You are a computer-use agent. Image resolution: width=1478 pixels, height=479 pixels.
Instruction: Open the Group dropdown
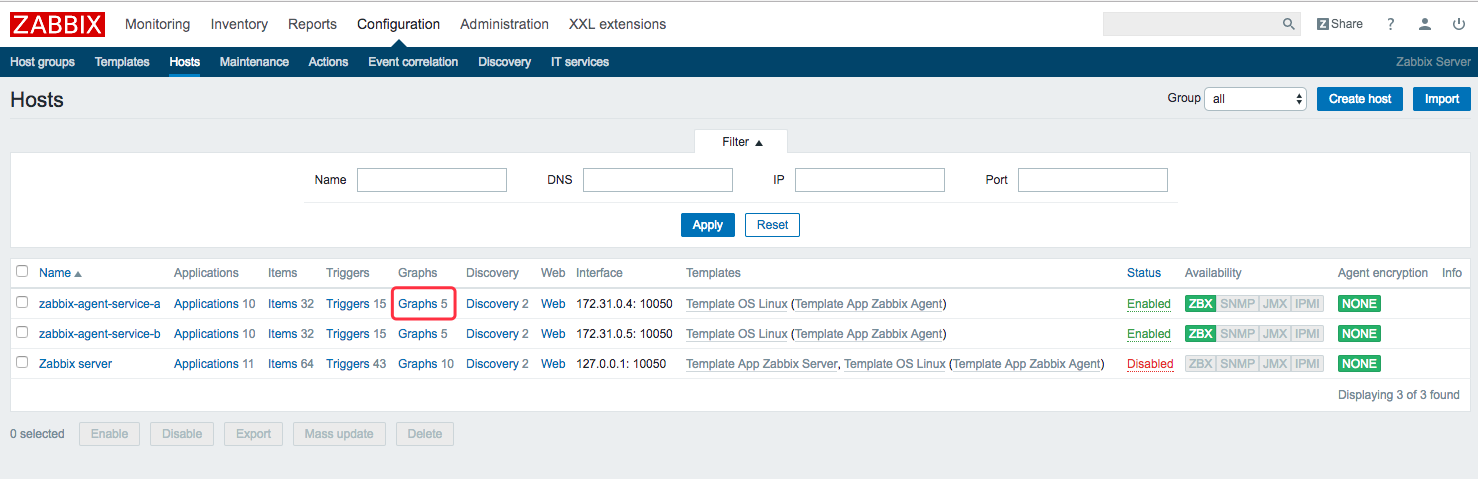point(1256,99)
